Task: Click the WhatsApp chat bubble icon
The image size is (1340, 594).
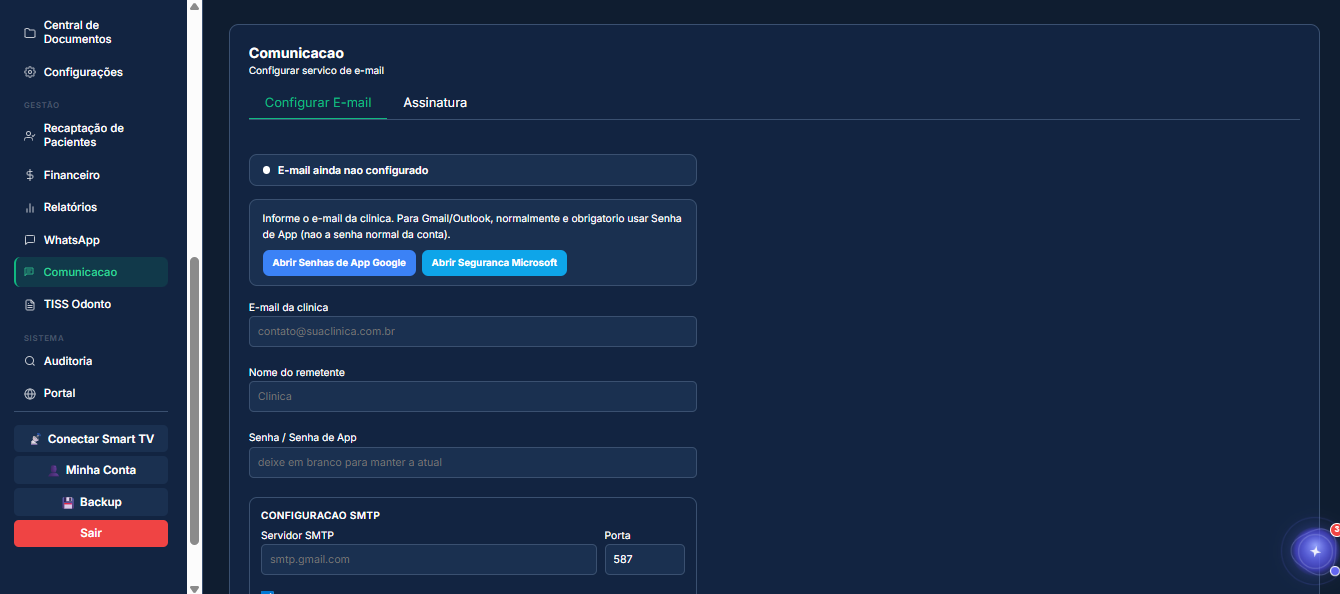Action: 30,240
